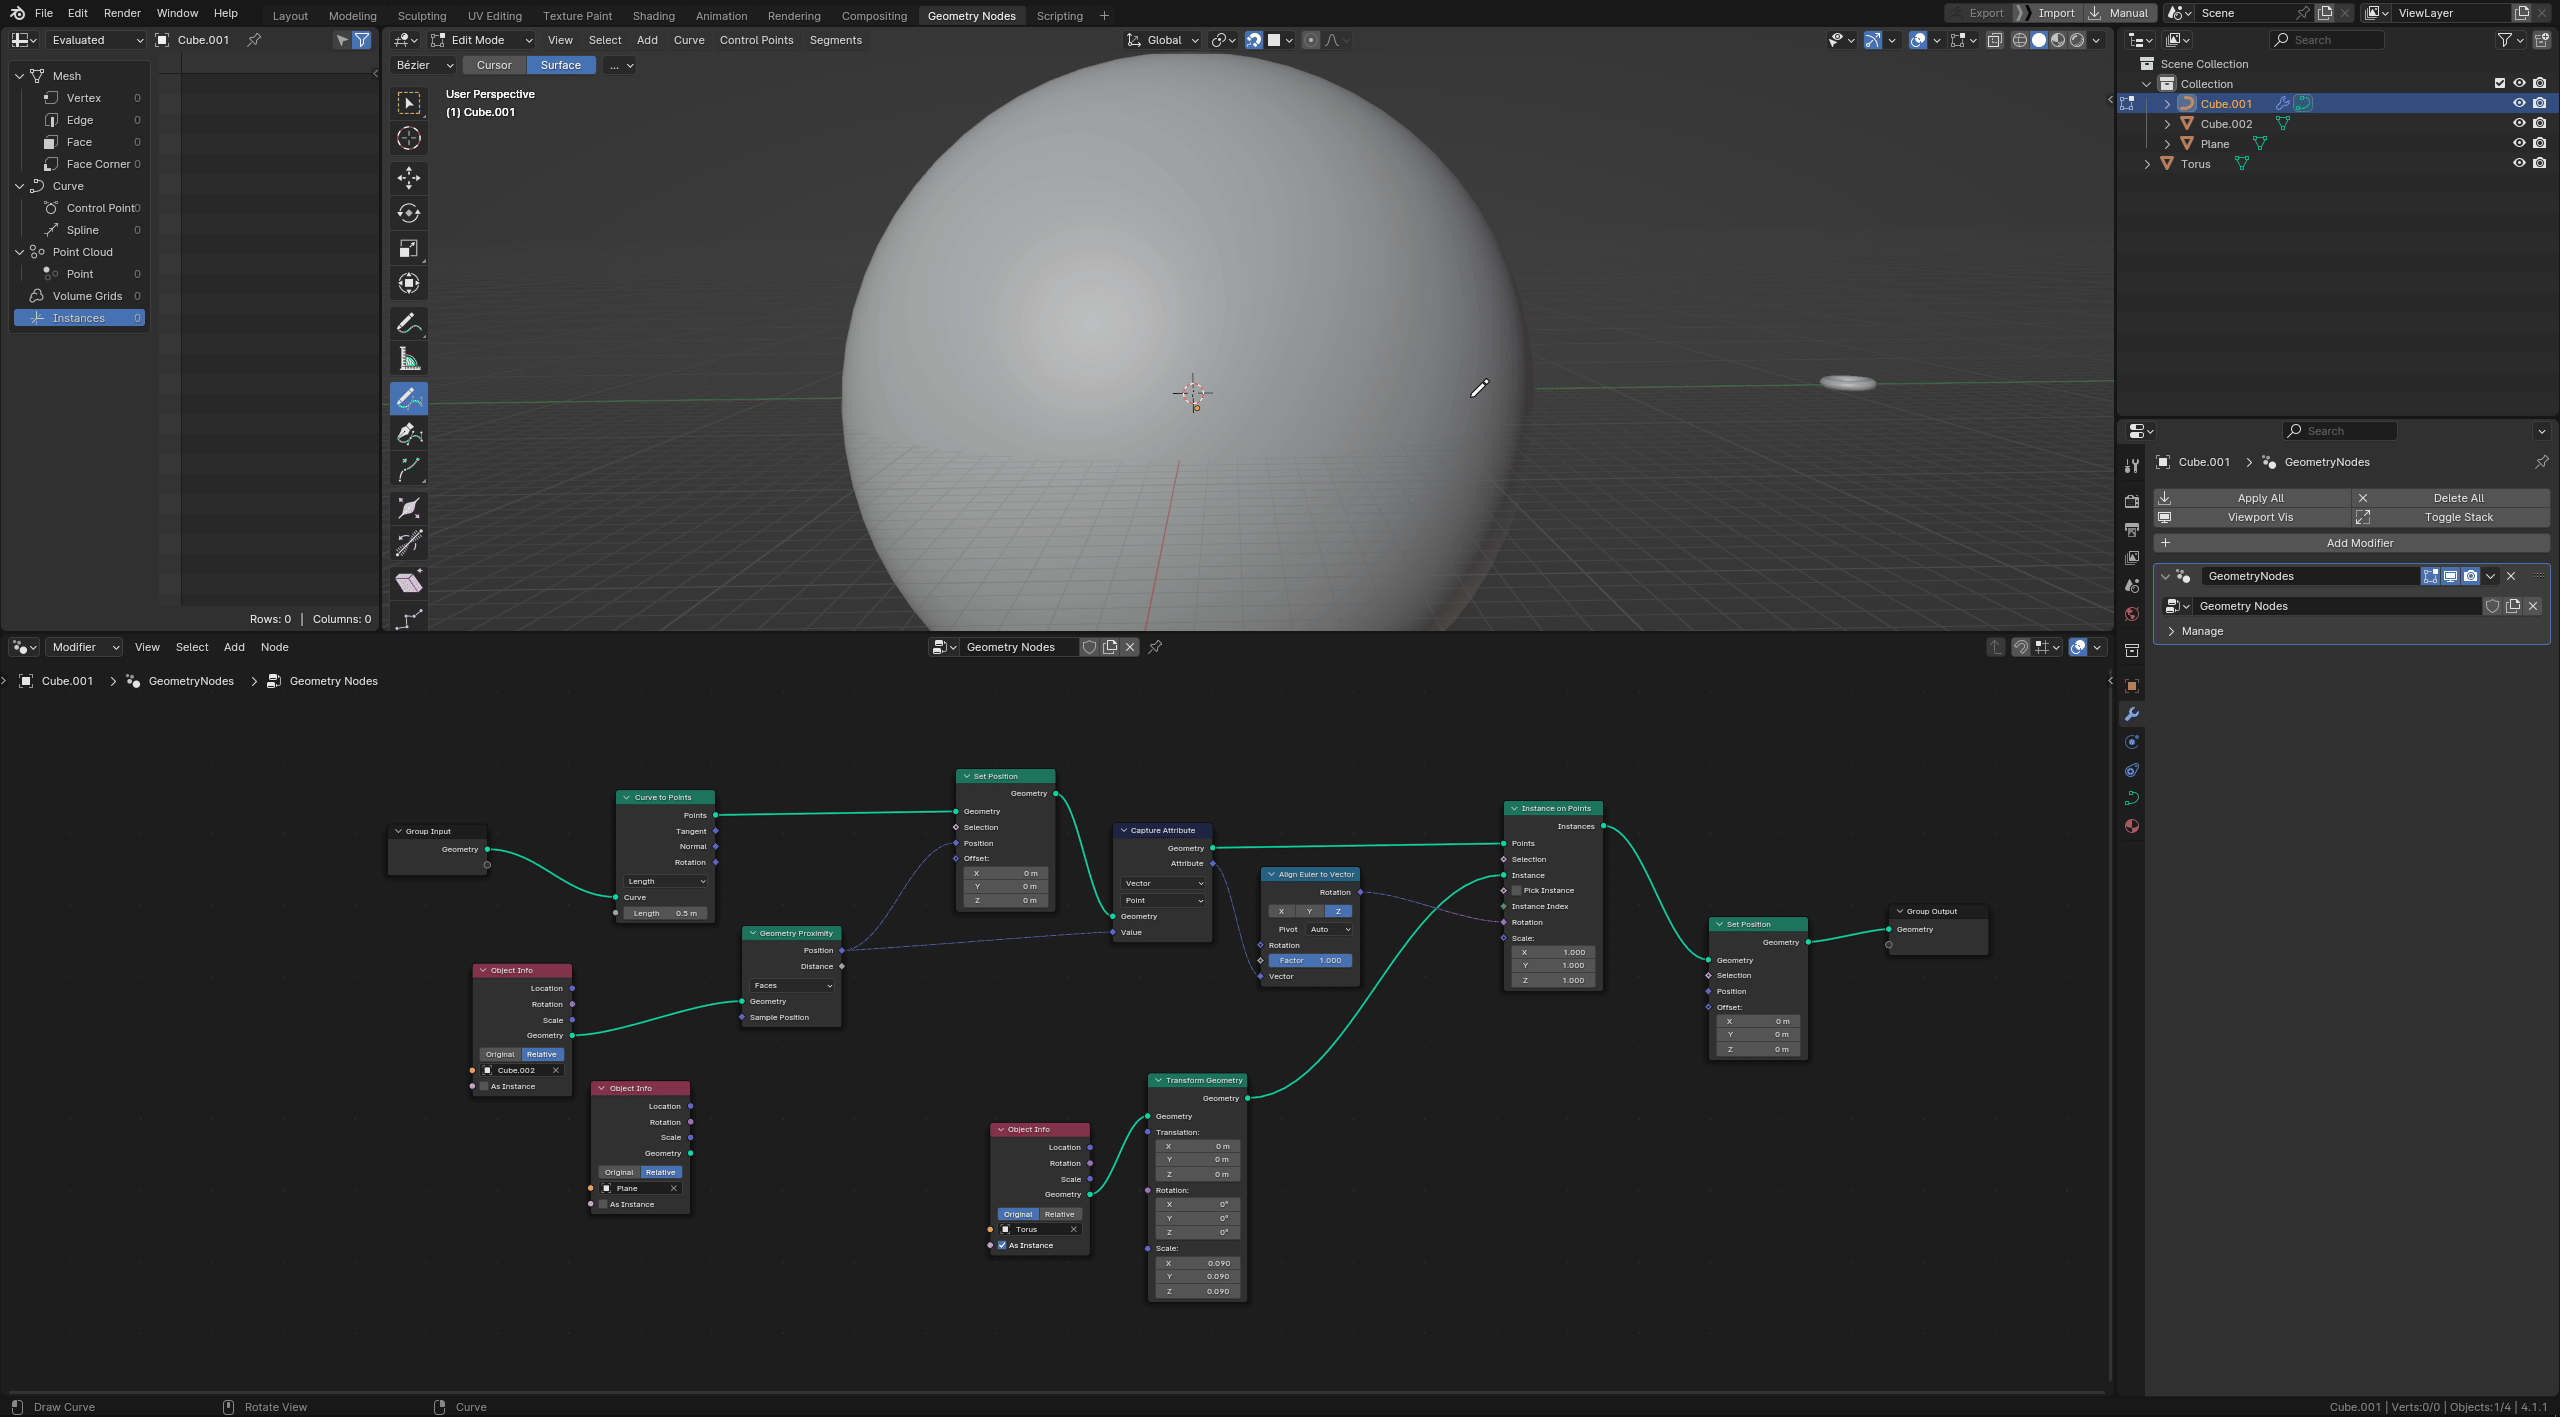Open the Modifiers properties tab
Viewport: 2560px width, 1417px height.
coord(2132,714)
